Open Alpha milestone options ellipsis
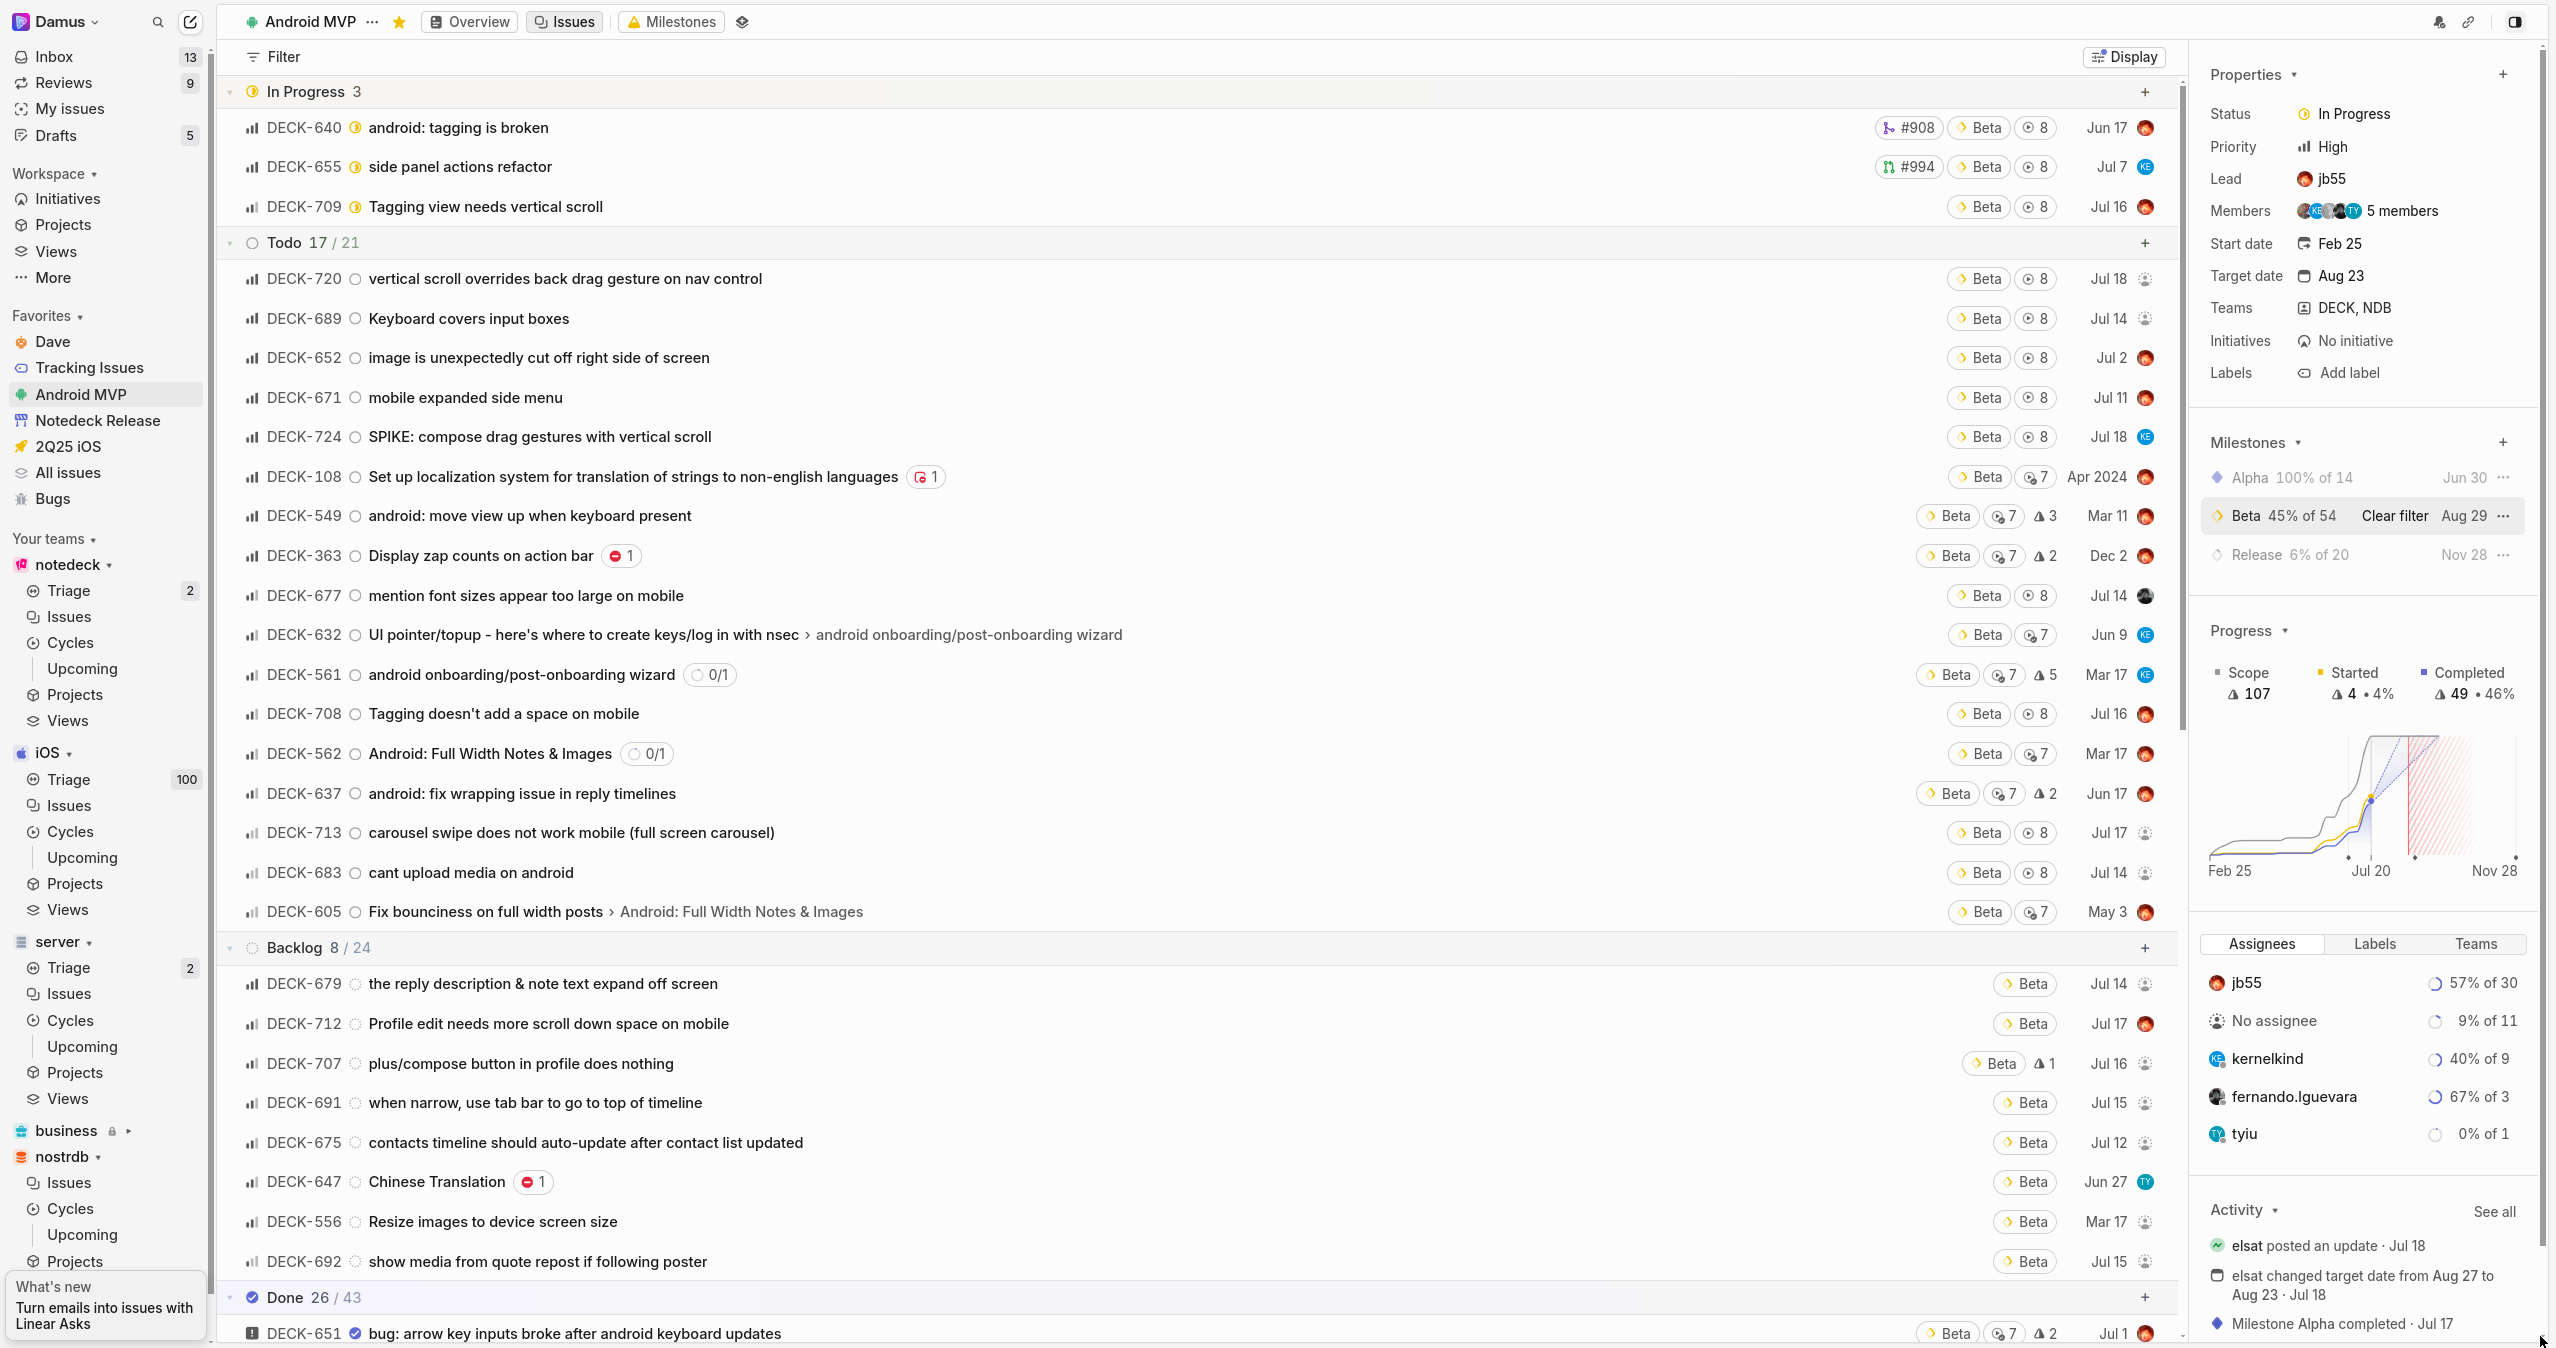2556x1348 pixels. pos(2503,478)
